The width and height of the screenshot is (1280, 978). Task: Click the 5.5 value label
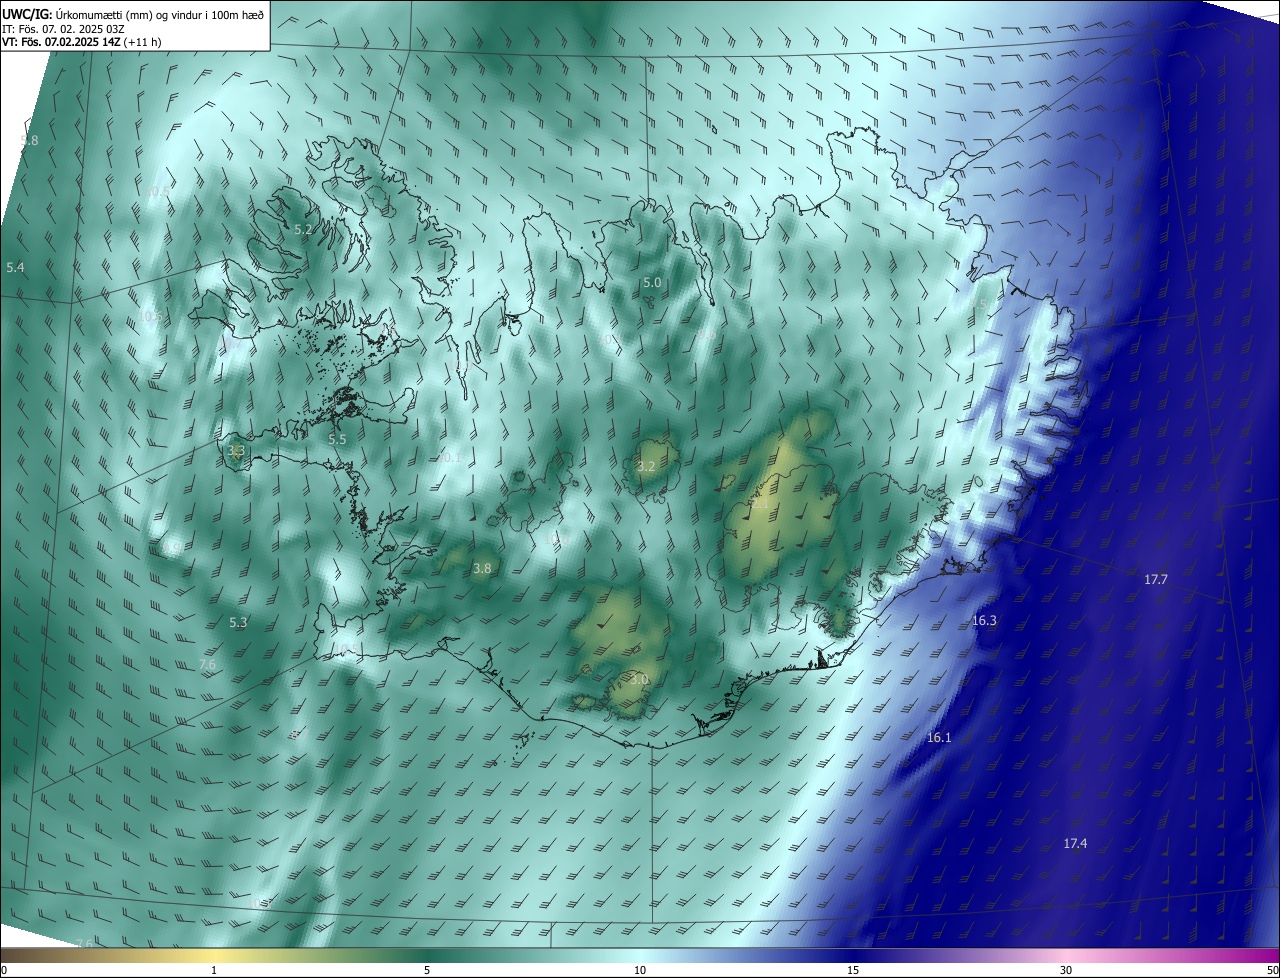click(337, 440)
